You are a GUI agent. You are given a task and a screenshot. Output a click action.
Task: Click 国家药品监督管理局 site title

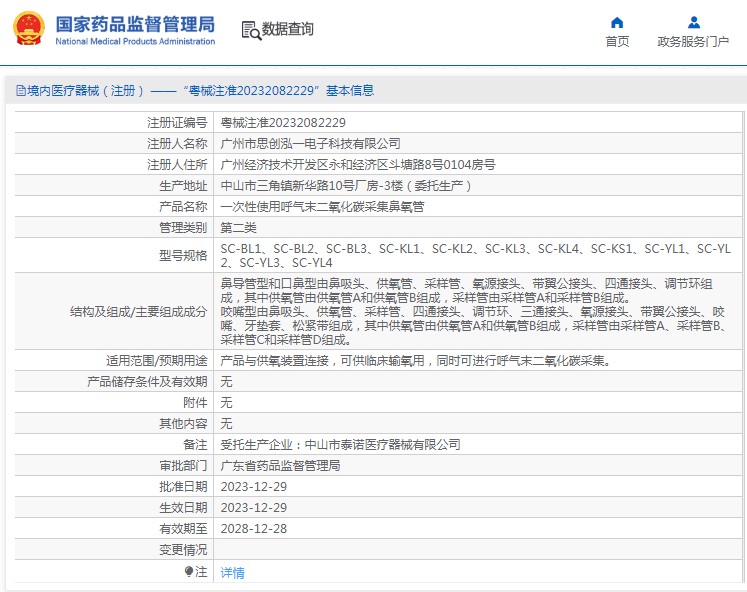tap(135, 24)
